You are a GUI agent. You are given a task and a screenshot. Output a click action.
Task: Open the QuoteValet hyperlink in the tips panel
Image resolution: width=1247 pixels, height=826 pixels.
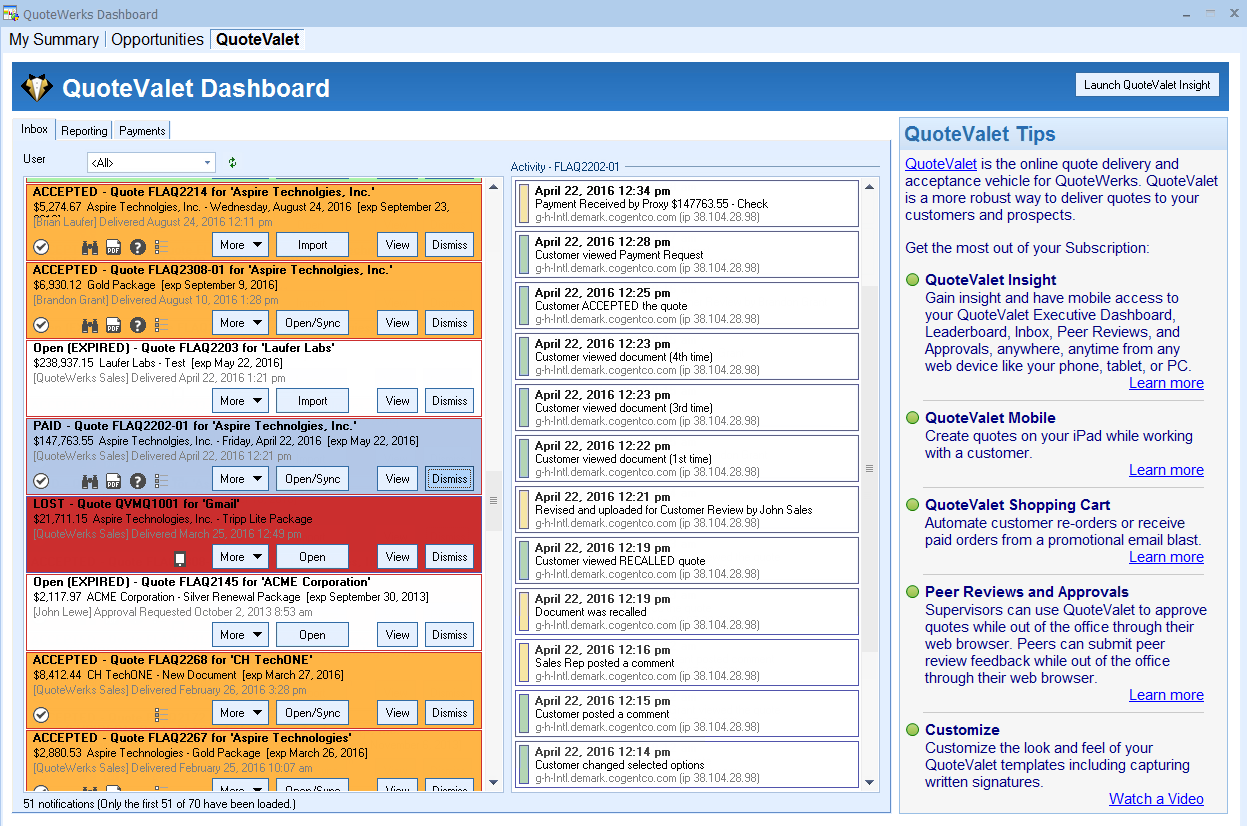pyautogui.click(x=940, y=164)
